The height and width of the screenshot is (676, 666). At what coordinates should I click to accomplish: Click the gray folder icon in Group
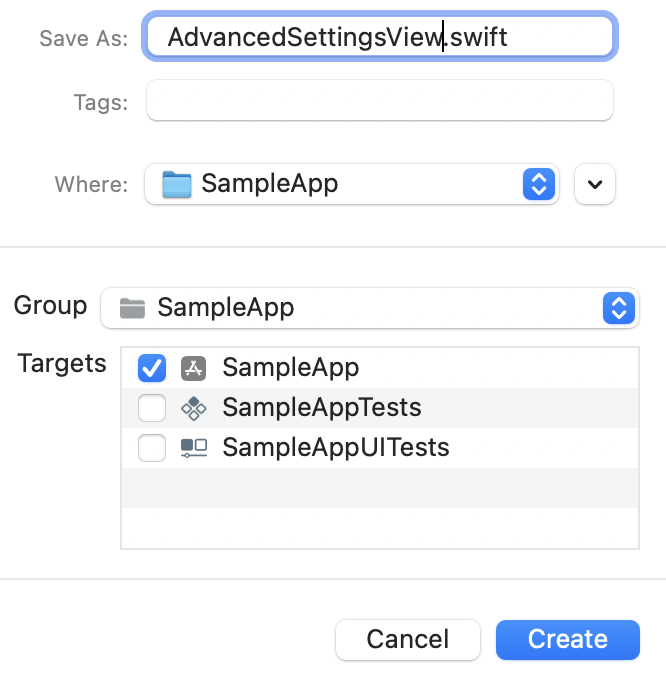point(132,308)
